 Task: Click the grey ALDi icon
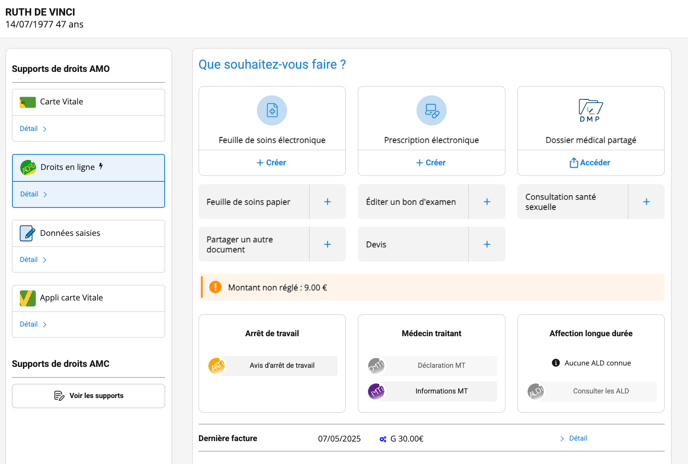(x=536, y=391)
